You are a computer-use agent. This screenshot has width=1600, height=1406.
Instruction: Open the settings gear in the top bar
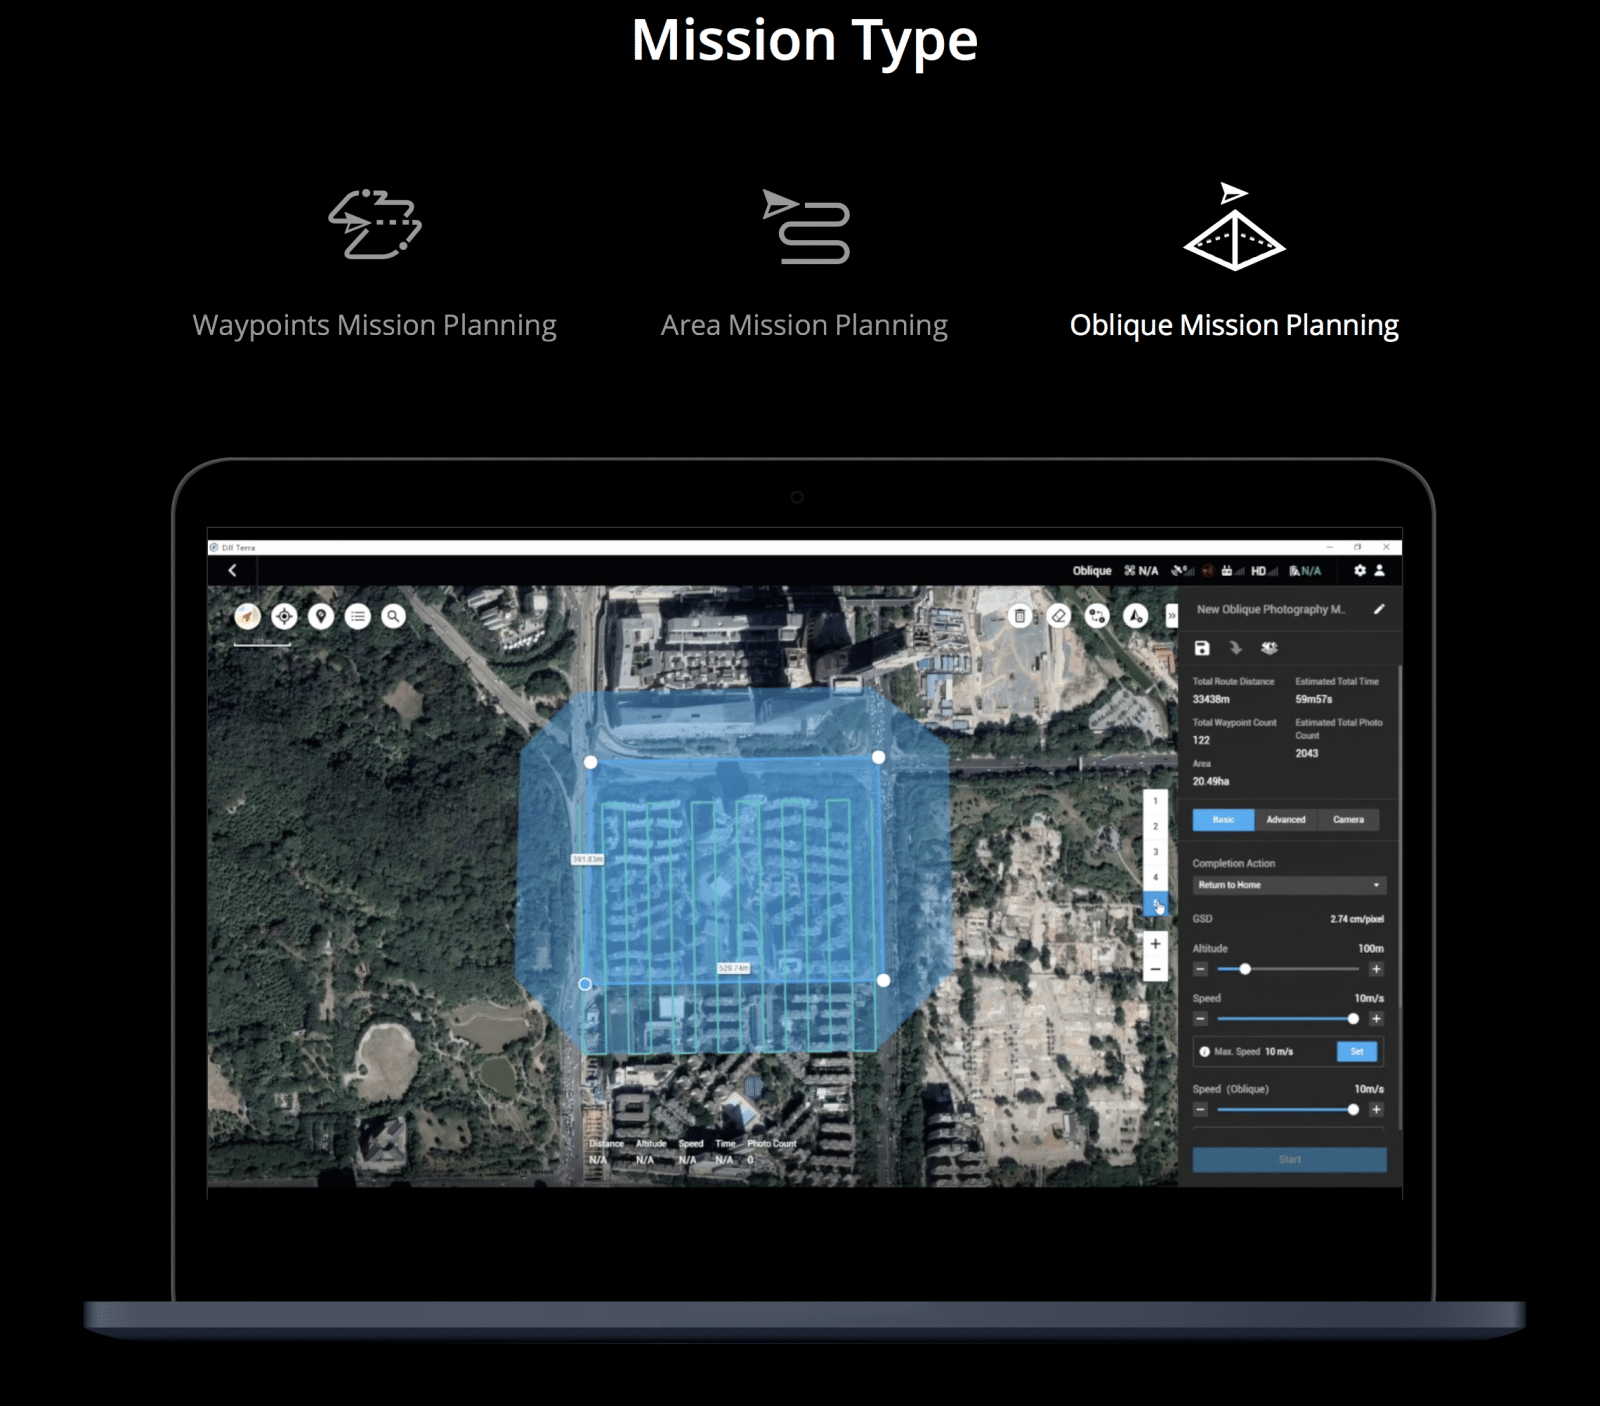point(1360,570)
